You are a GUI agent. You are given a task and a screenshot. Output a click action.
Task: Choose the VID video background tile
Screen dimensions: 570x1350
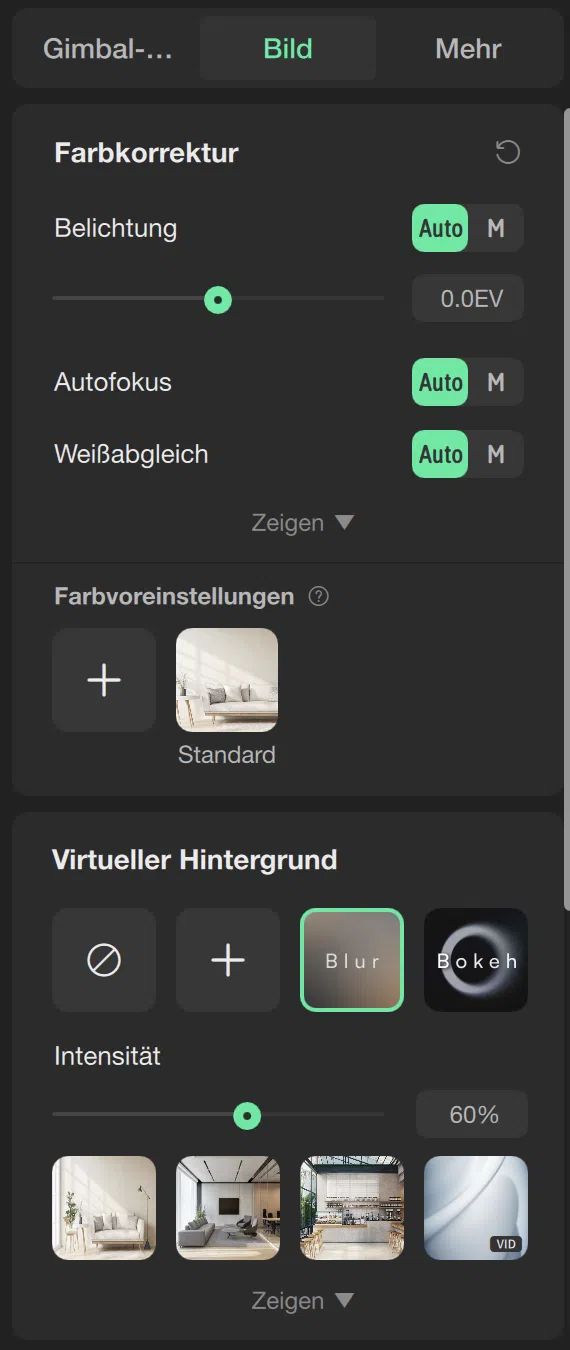pyautogui.click(x=476, y=1208)
